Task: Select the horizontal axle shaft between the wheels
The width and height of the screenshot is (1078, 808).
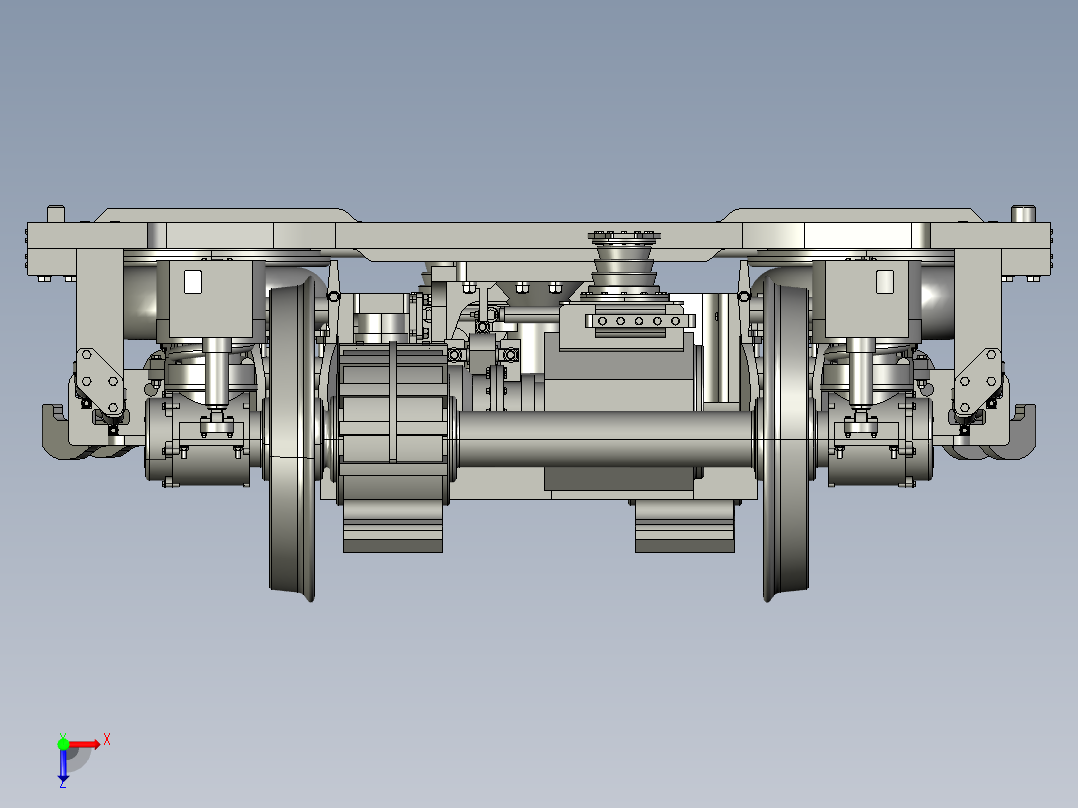Action: pos(604,439)
